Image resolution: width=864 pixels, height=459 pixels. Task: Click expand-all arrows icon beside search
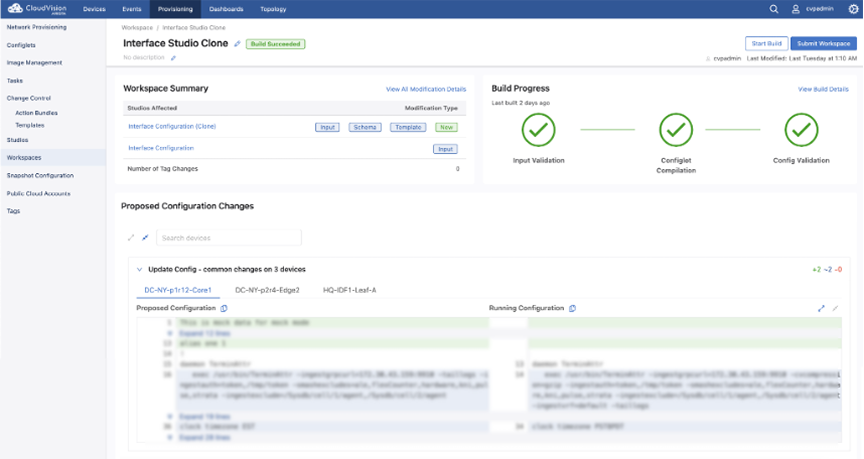[x=131, y=237]
